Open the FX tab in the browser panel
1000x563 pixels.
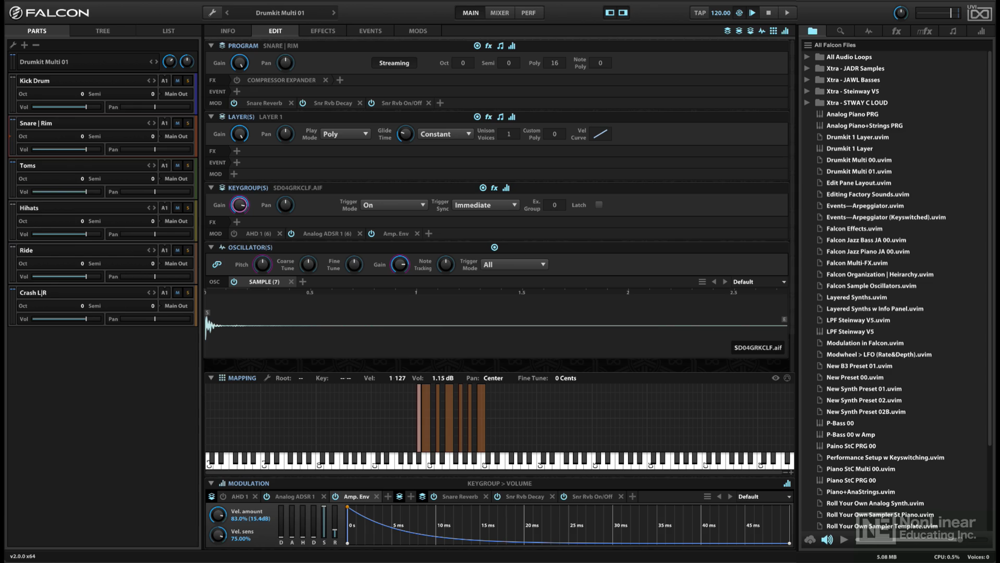[896, 31]
